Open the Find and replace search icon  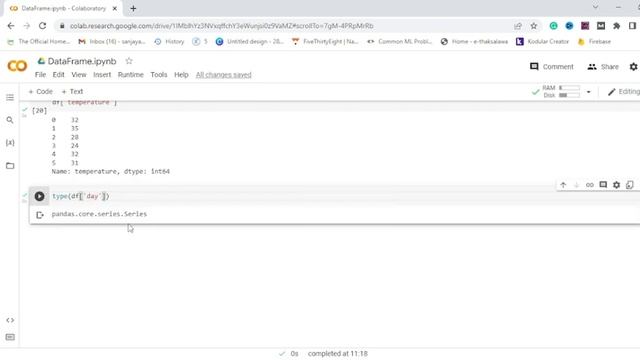point(10,120)
